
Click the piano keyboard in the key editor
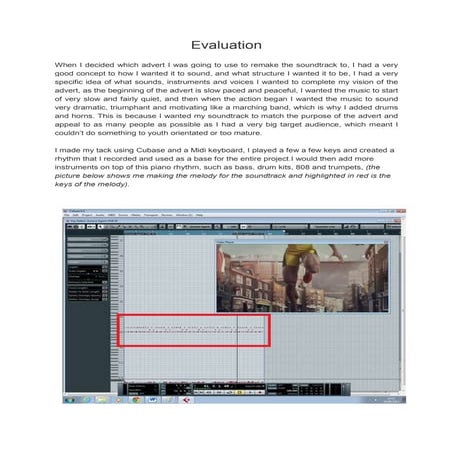117,308
